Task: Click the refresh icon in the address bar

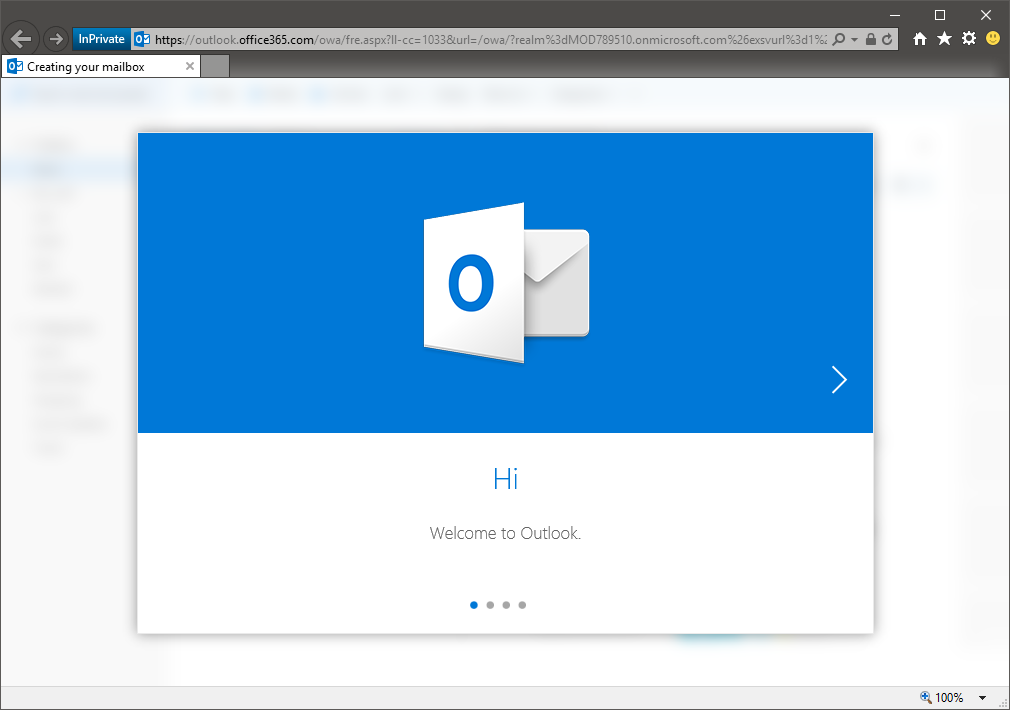Action: point(886,39)
